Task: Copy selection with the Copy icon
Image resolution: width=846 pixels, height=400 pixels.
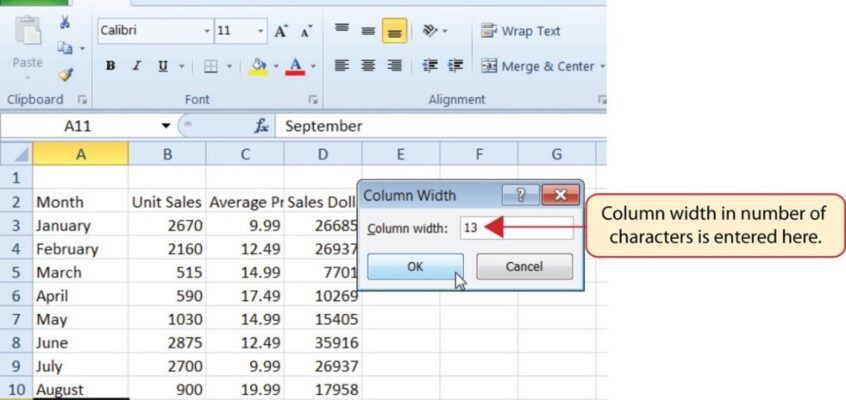Action: (x=65, y=49)
